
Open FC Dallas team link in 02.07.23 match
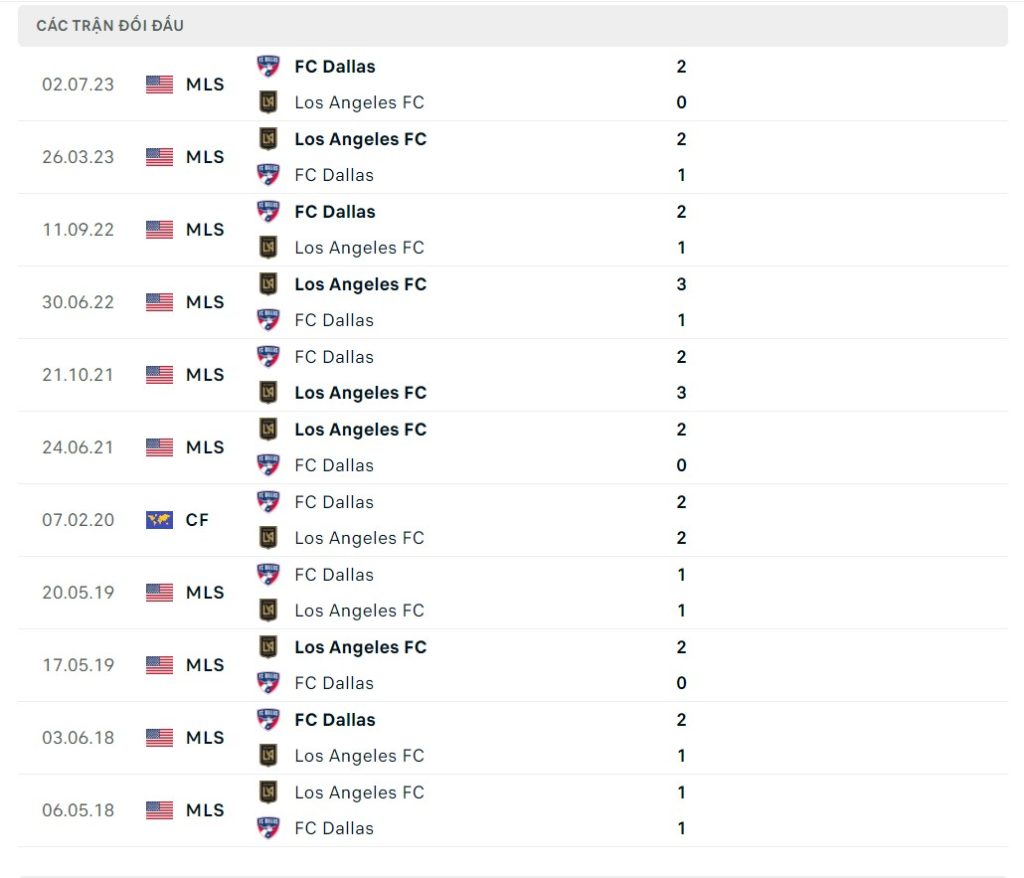pyautogui.click(x=335, y=67)
